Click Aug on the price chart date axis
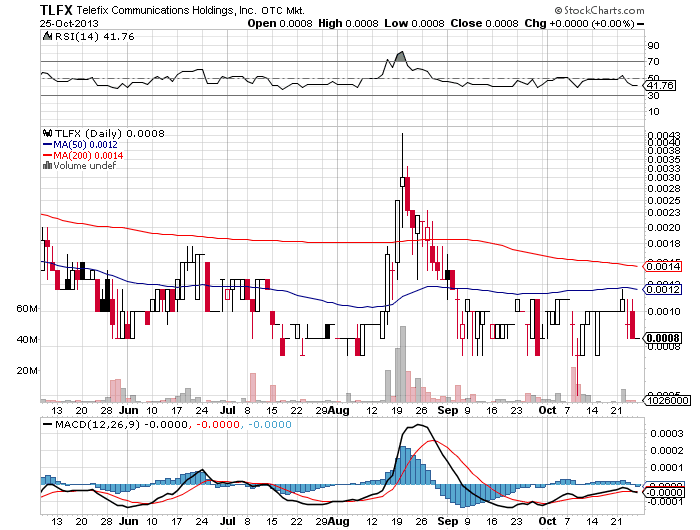 coord(339,410)
